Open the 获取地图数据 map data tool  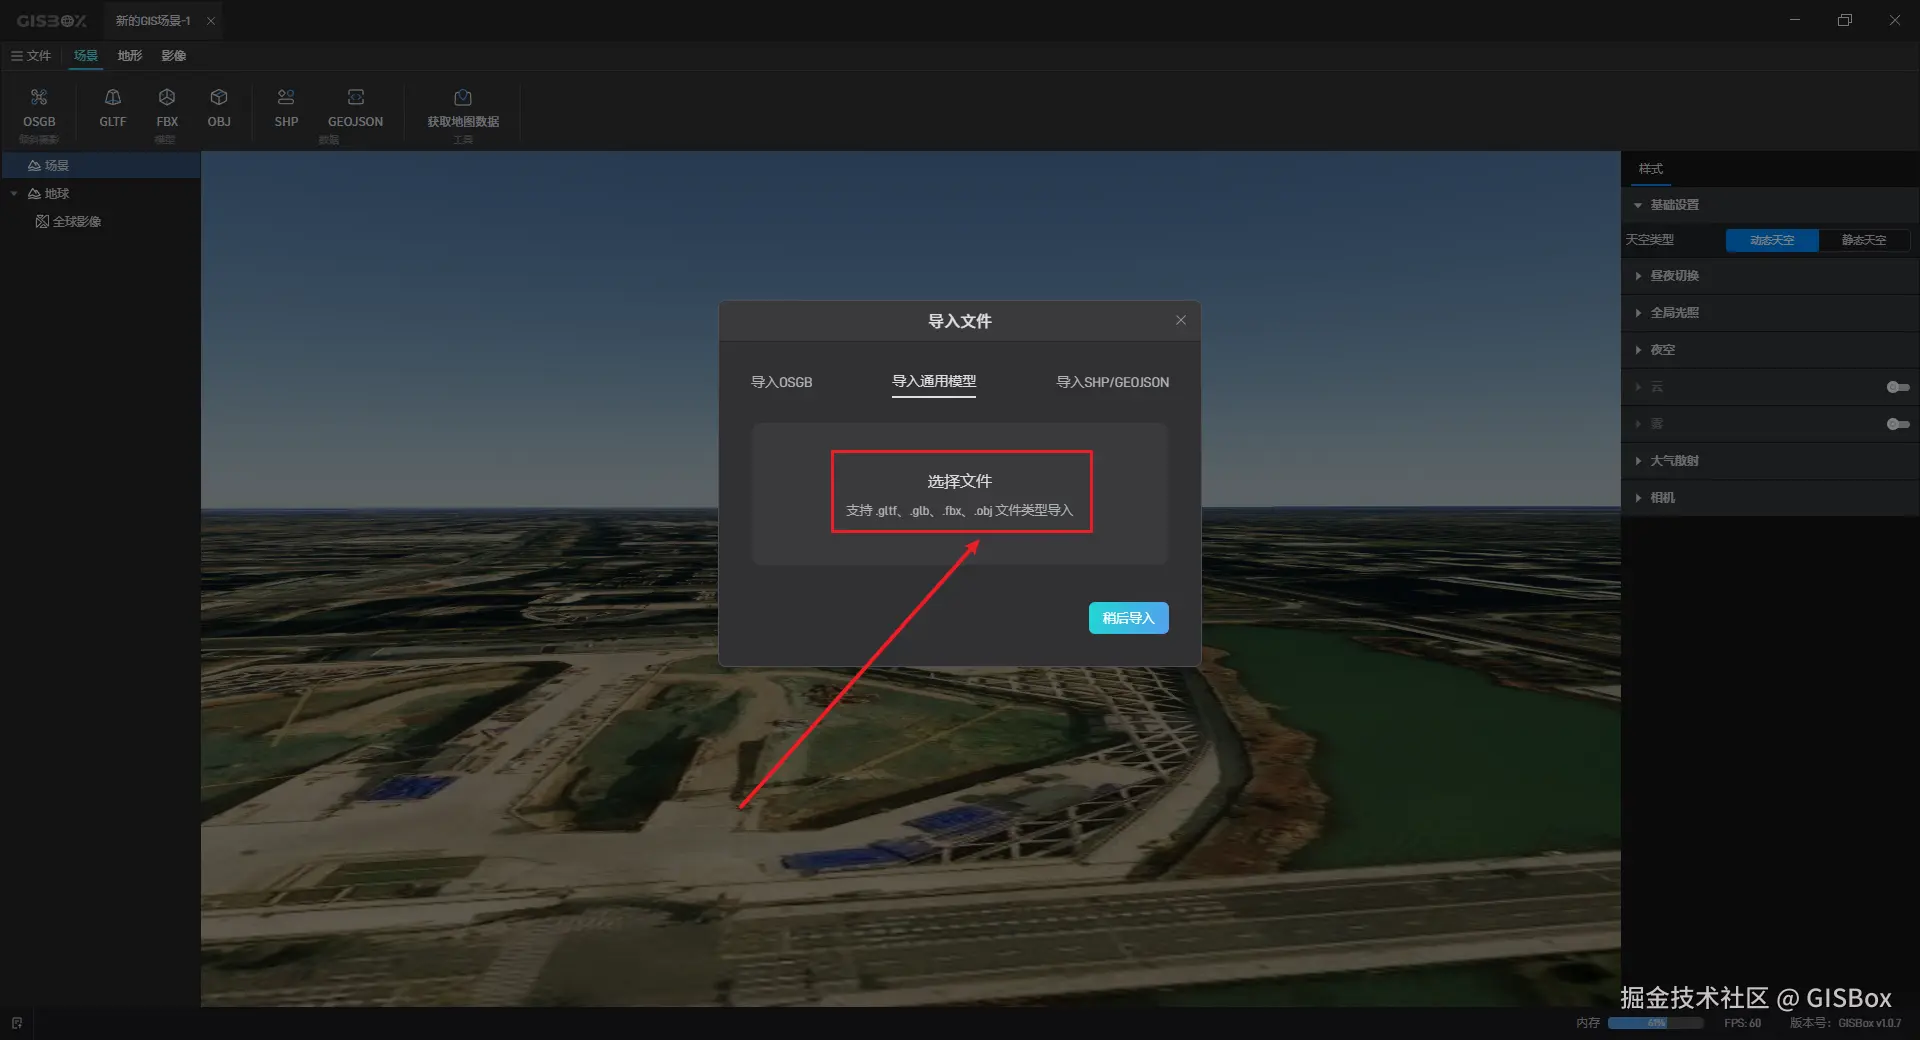click(463, 108)
